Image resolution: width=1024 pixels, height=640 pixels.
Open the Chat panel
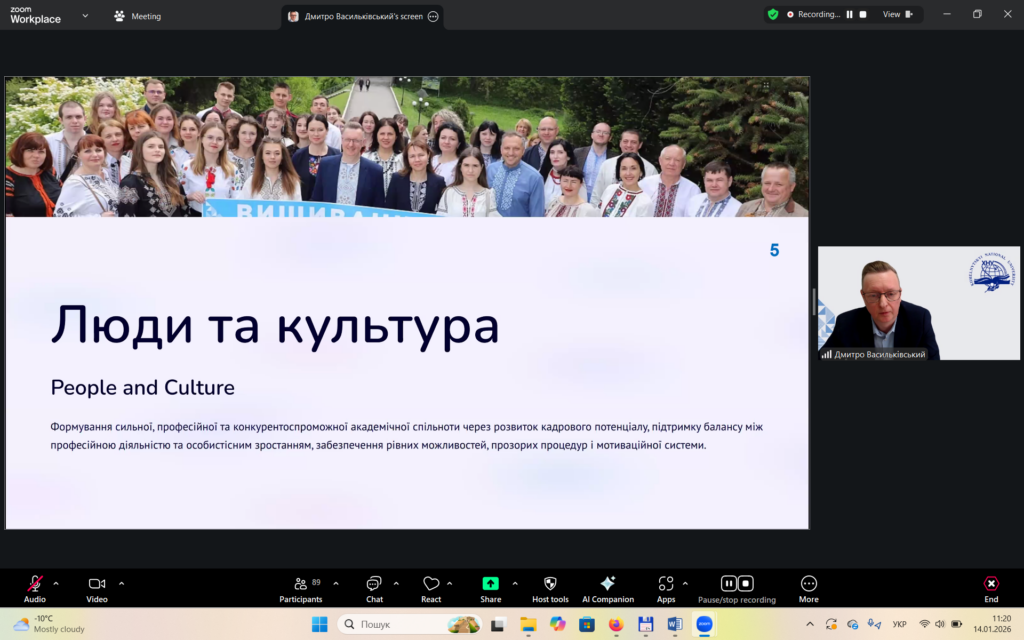pos(374,584)
